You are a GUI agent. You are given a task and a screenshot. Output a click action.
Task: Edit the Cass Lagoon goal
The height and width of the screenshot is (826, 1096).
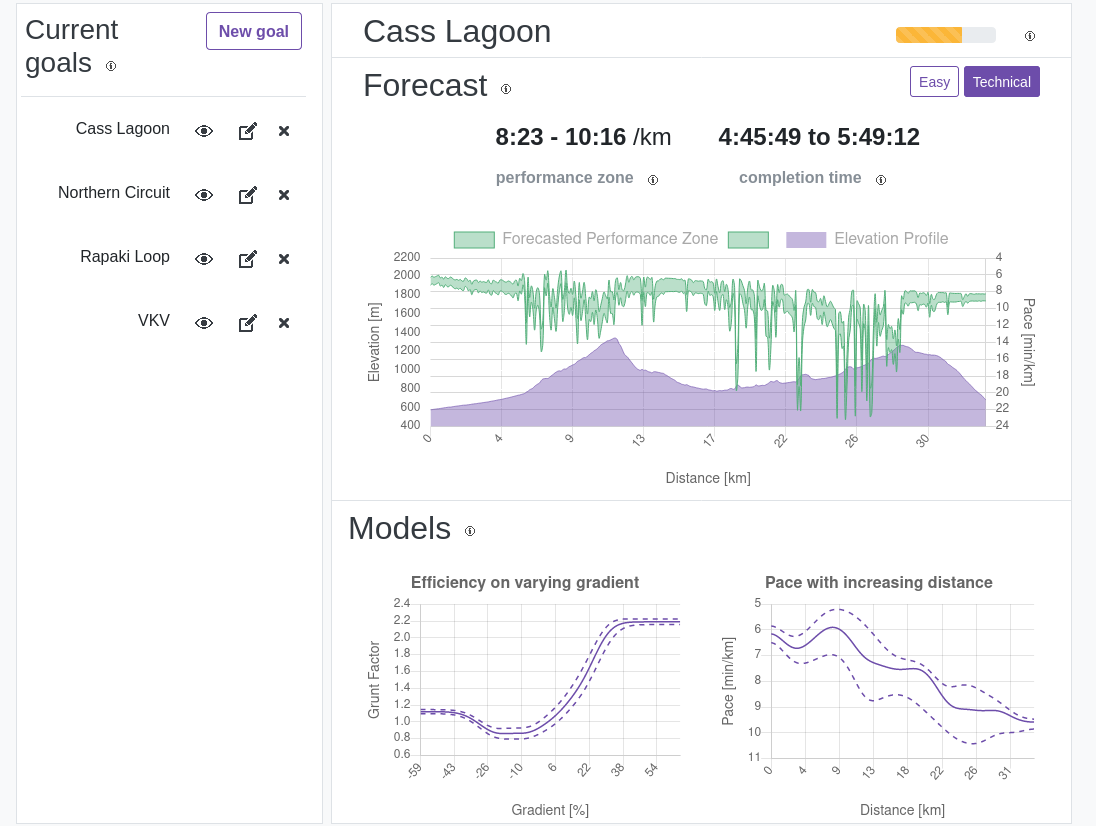pos(247,131)
